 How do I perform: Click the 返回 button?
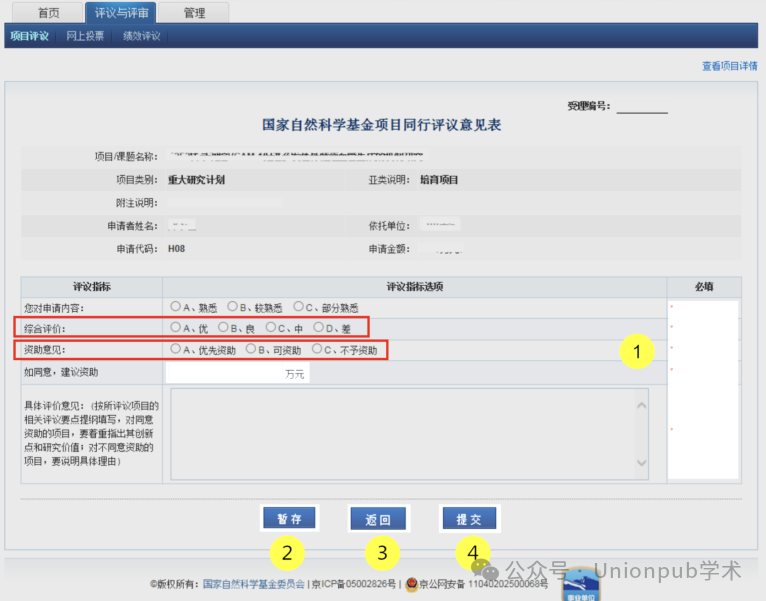378,519
